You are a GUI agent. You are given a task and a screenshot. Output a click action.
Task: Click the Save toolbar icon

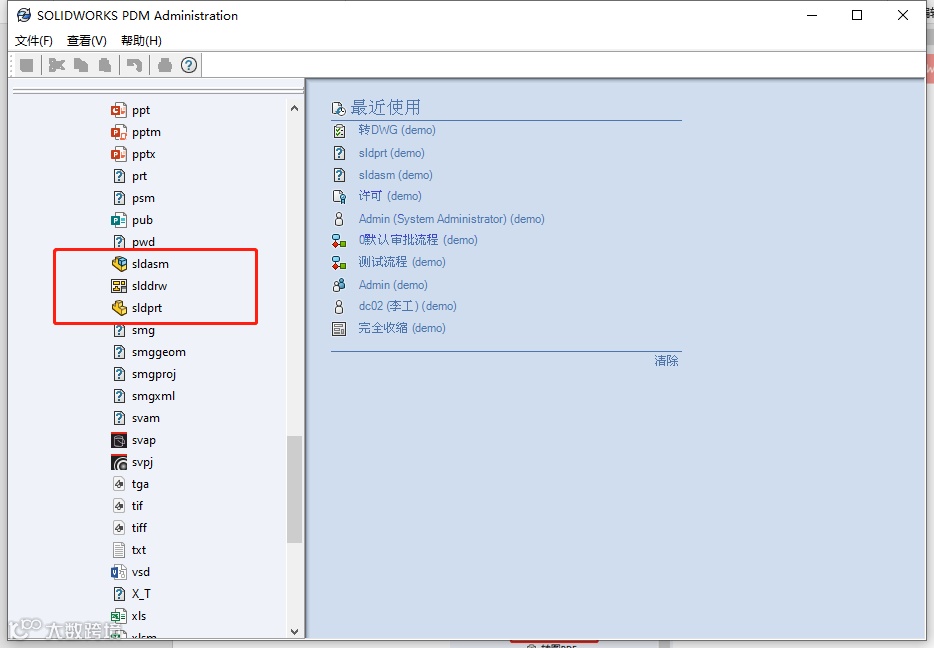(x=27, y=65)
